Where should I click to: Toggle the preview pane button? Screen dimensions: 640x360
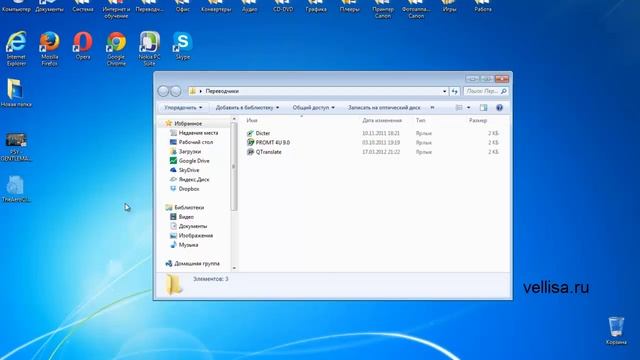pyautogui.click(x=484, y=108)
